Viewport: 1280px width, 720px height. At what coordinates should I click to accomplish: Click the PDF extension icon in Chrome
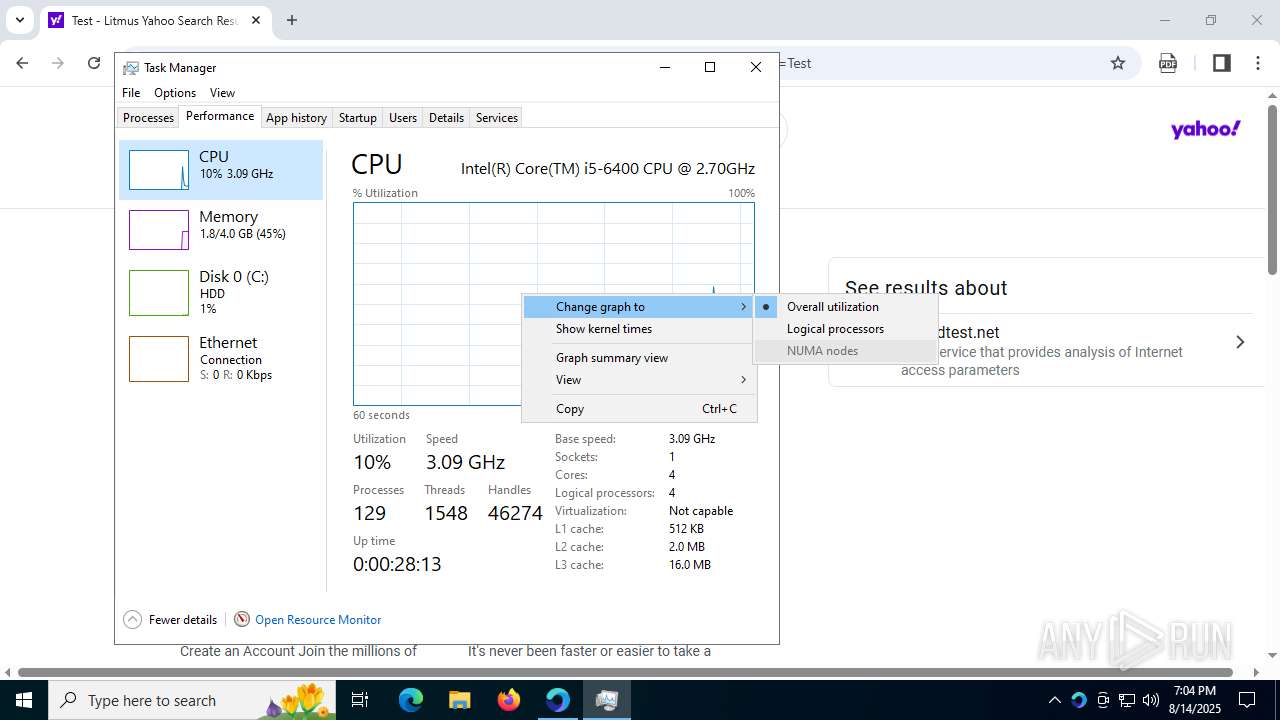(1168, 63)
